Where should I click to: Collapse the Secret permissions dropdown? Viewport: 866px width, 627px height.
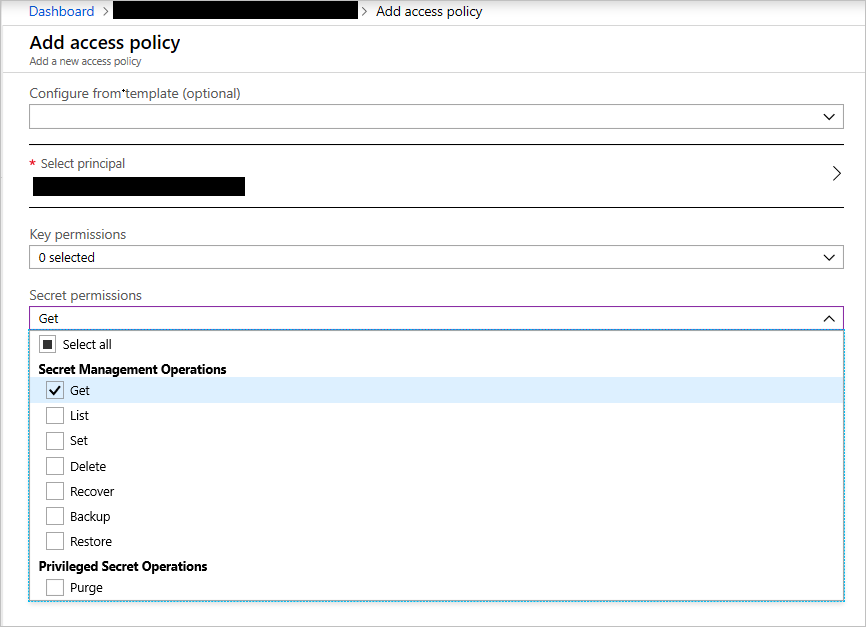pyautogui.click(x=436, y=318)
